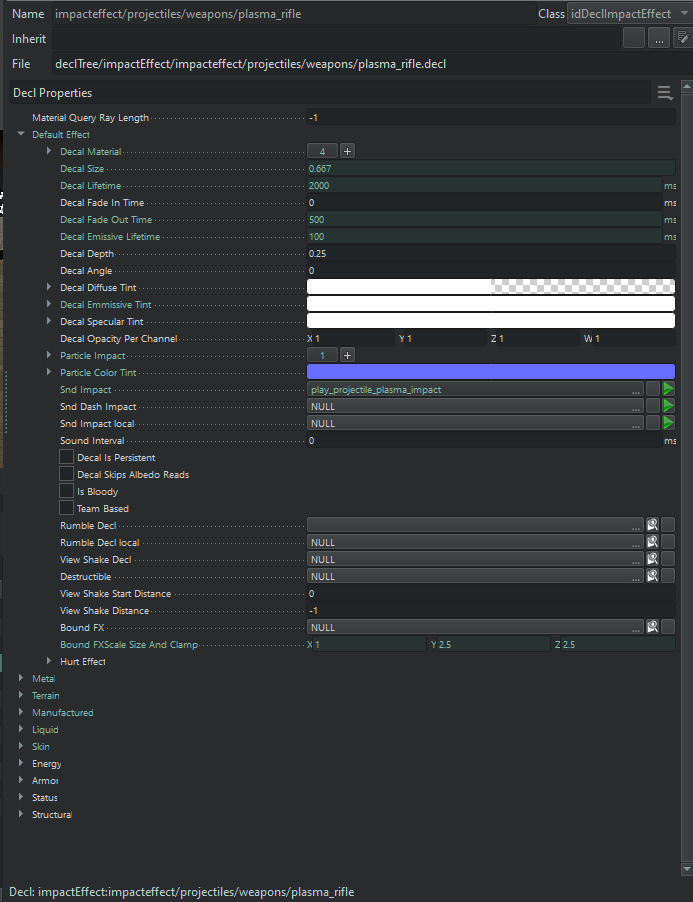
Task: Edit the Decal Size value 0.667
Action: point(491,169)
